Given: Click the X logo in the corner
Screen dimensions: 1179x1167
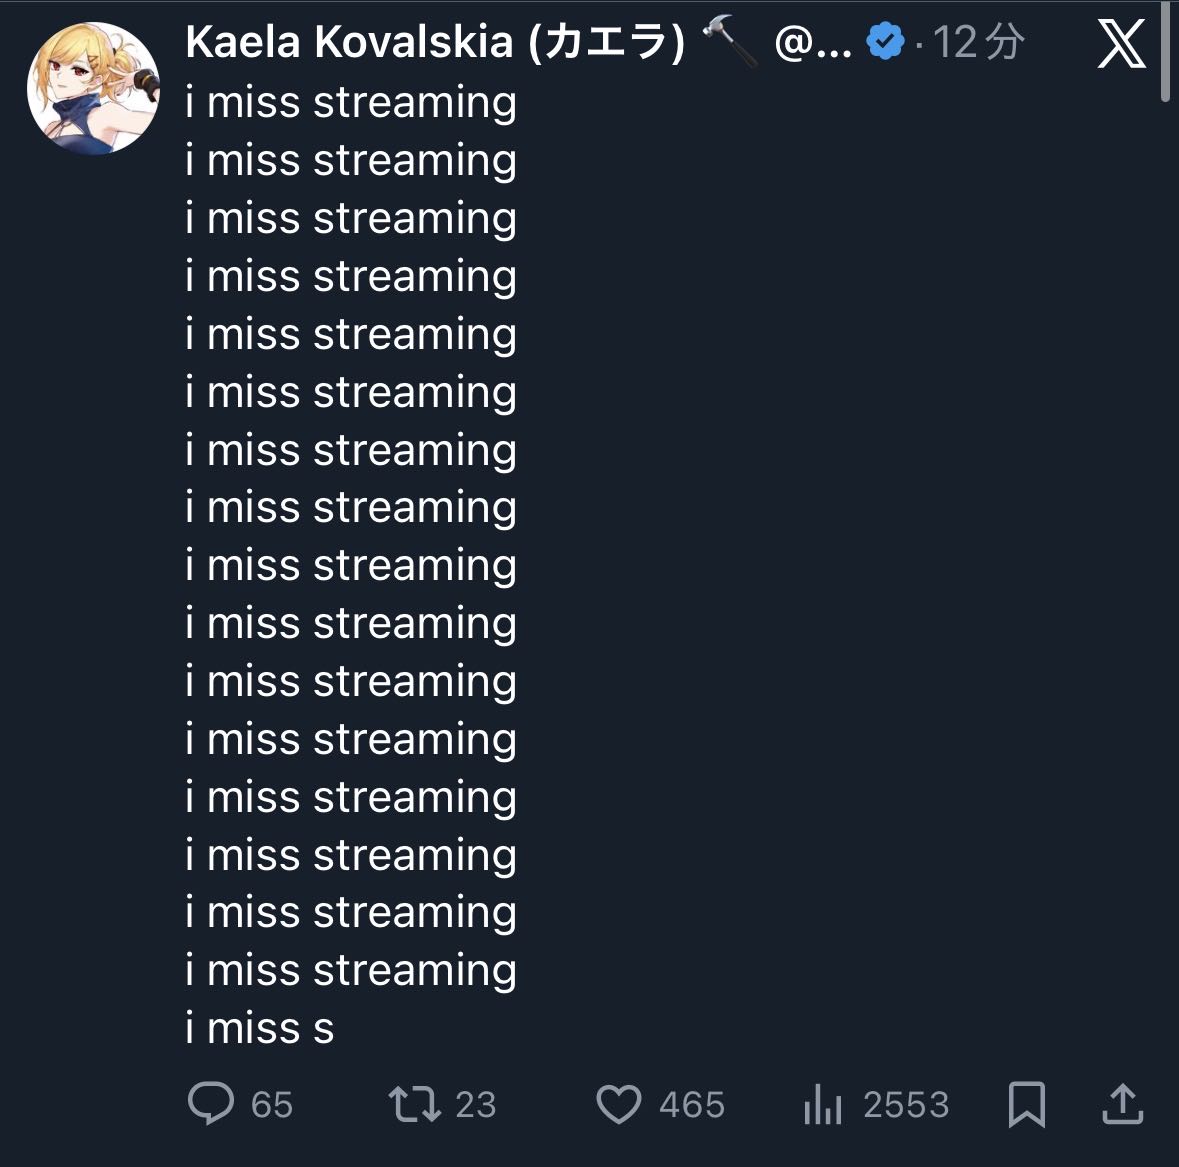Looking at the screenshot, I should click(1121, 44).
